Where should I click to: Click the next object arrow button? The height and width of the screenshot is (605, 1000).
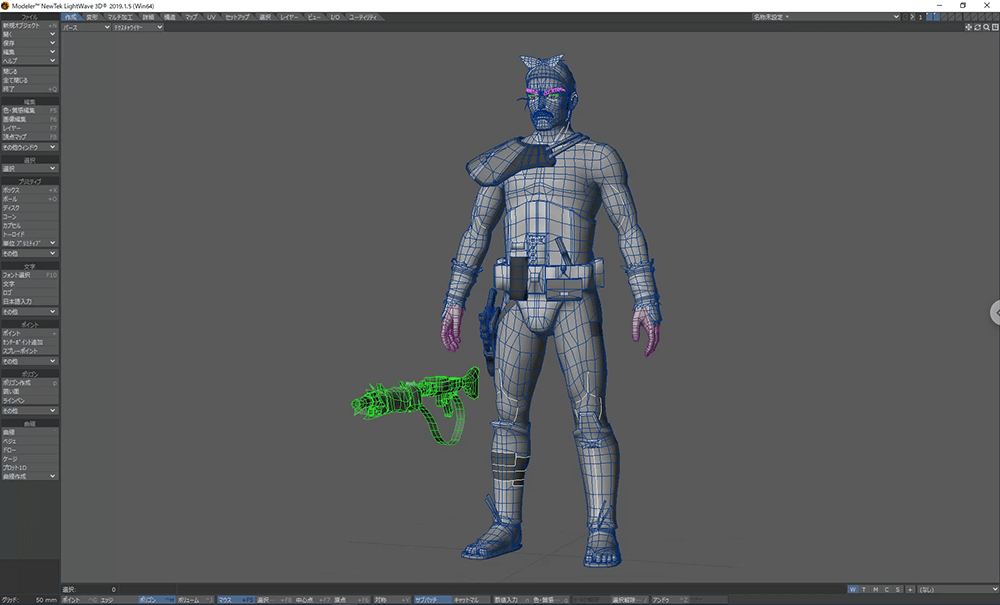point(912,17)
